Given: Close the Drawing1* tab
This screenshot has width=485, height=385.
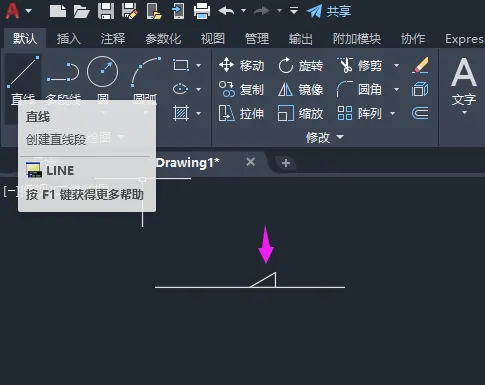Looking at the screenshot, I should tap(251, 162).
